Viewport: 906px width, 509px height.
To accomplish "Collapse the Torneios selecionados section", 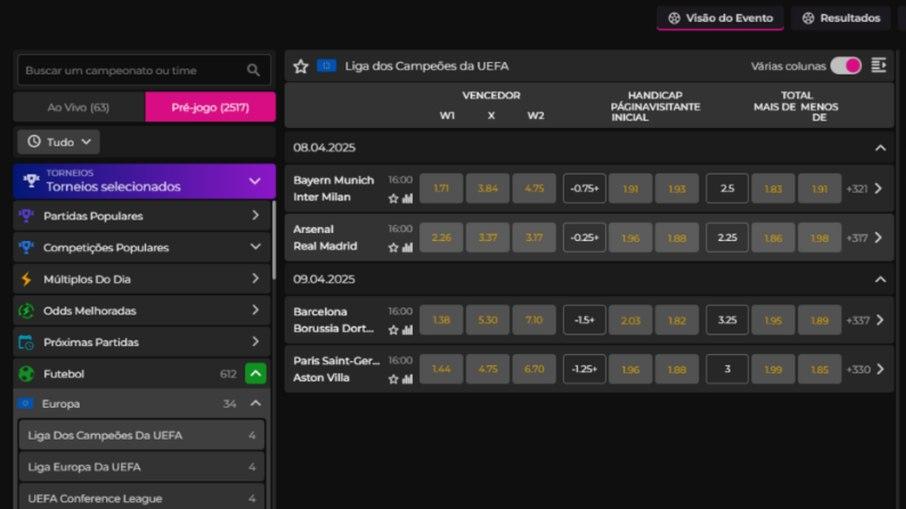I will 255,181.
